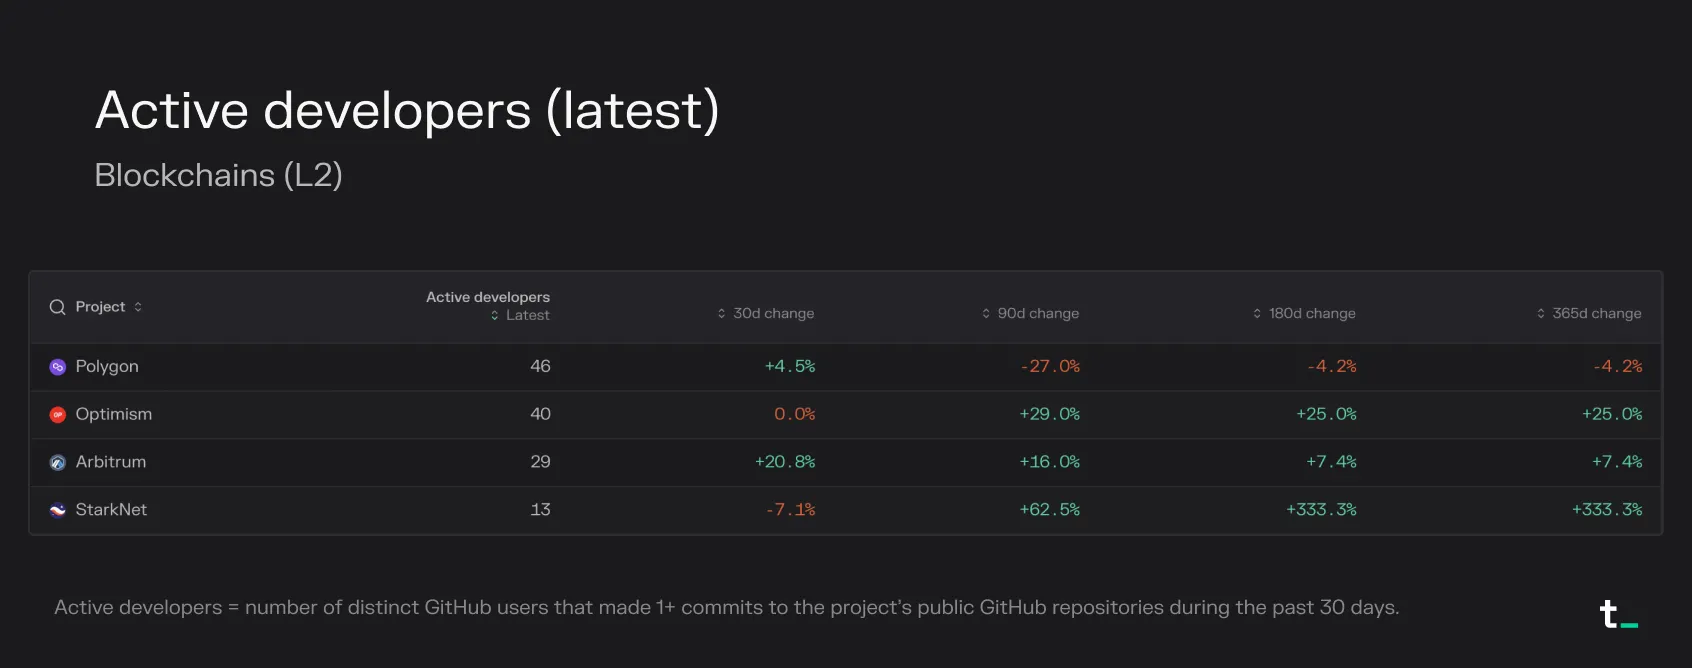Select Optimism's 365d change +25.0%

[x=1612, y=414]
